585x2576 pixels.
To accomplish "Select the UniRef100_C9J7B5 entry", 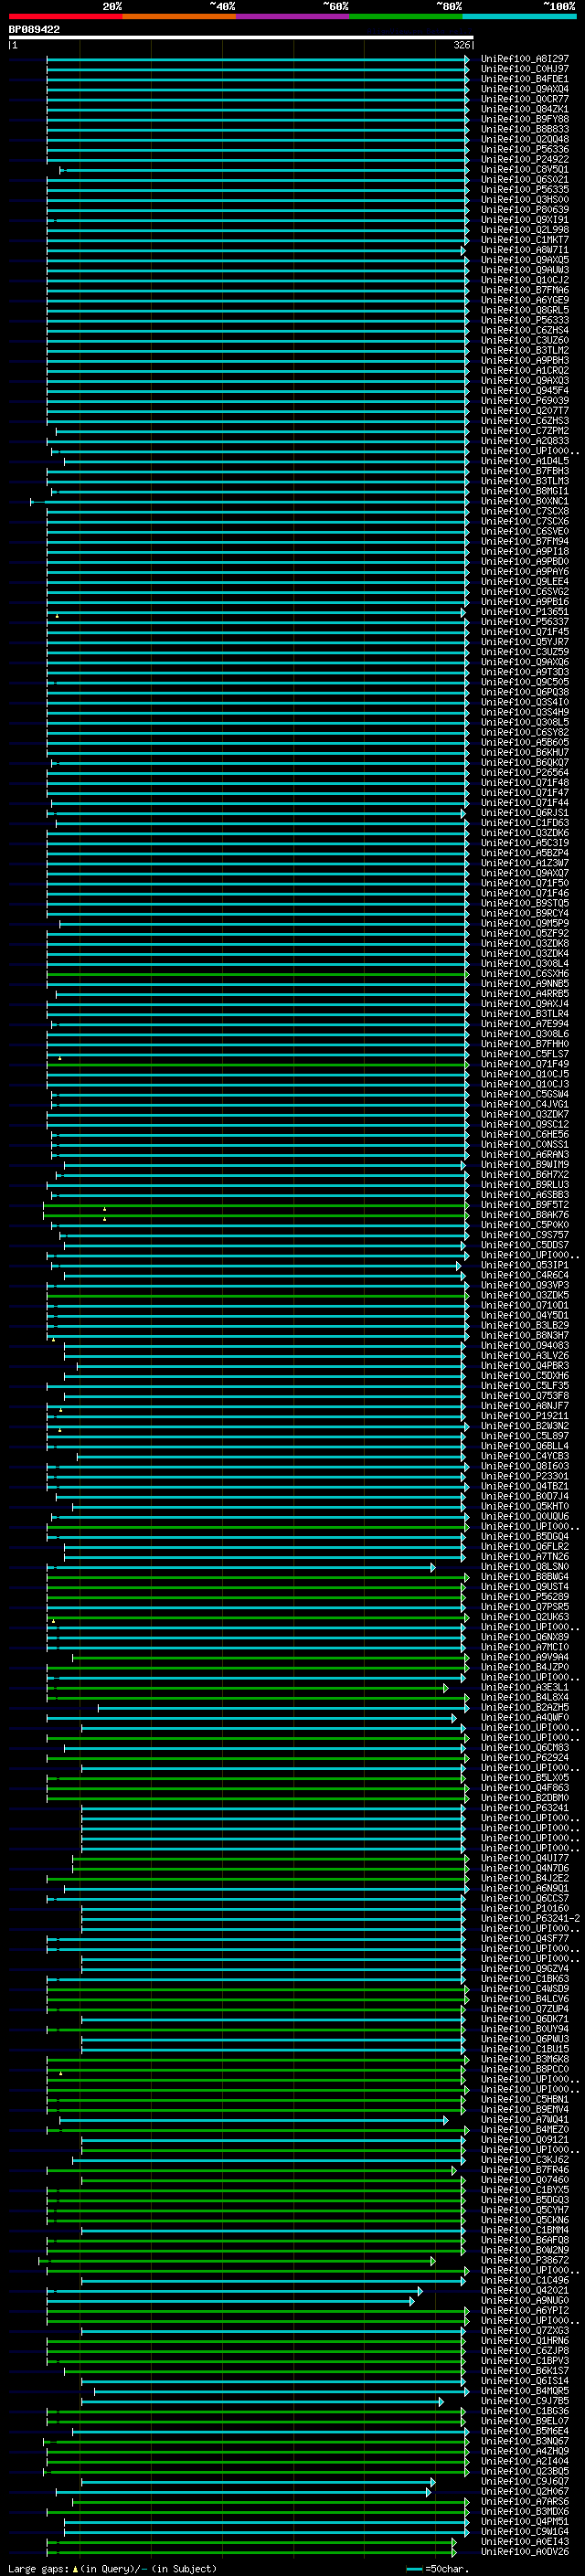I will (x=525, y=2401).
